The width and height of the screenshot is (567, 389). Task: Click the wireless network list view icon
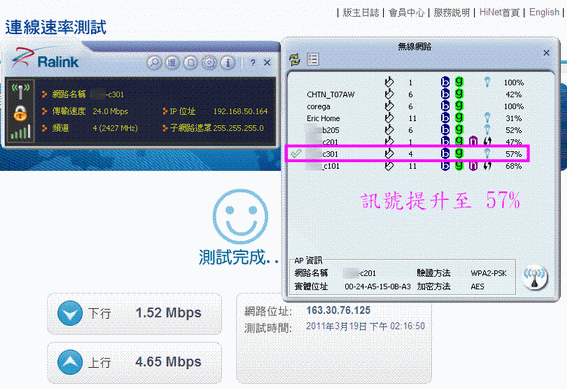(x=313, y=59)
